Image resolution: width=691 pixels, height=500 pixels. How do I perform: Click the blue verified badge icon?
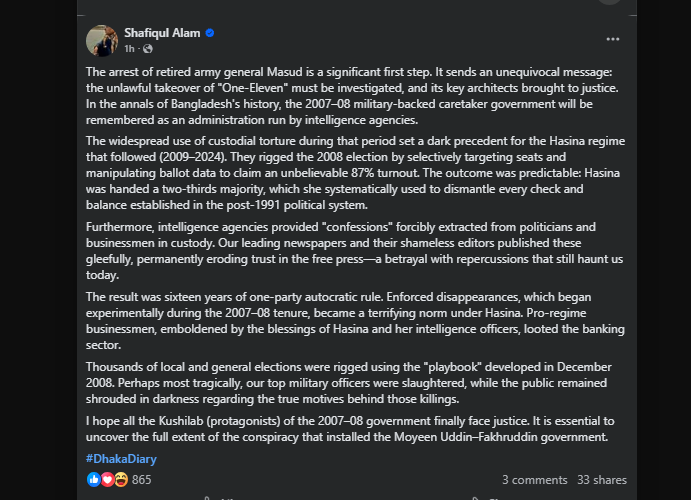210,33
